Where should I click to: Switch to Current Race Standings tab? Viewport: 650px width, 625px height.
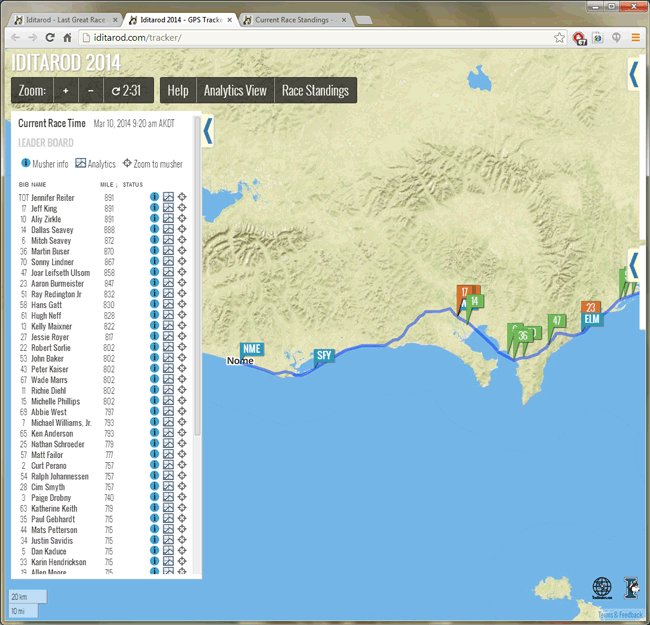295,20
